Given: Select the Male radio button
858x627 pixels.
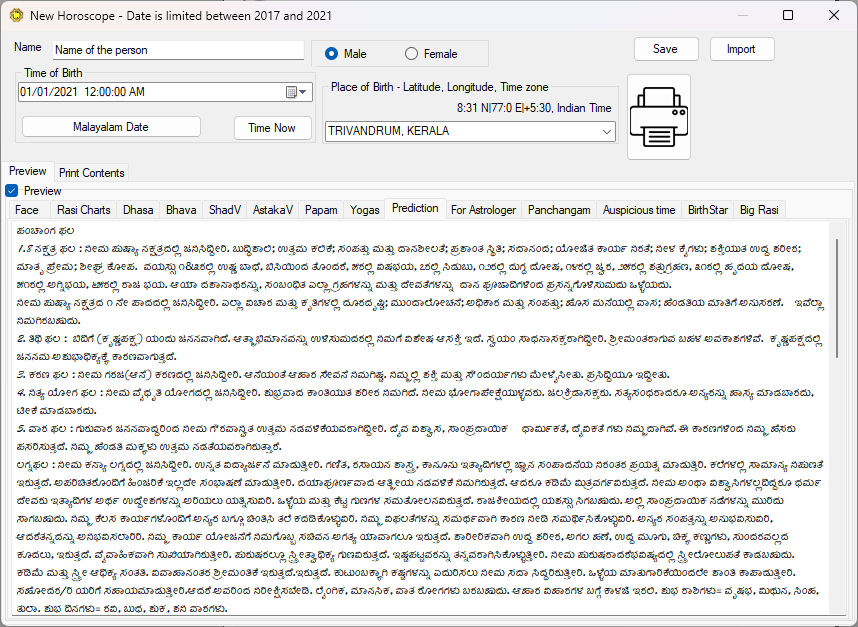Looking at the screenshot, I should pyautogui.click(x=331, y=54).
